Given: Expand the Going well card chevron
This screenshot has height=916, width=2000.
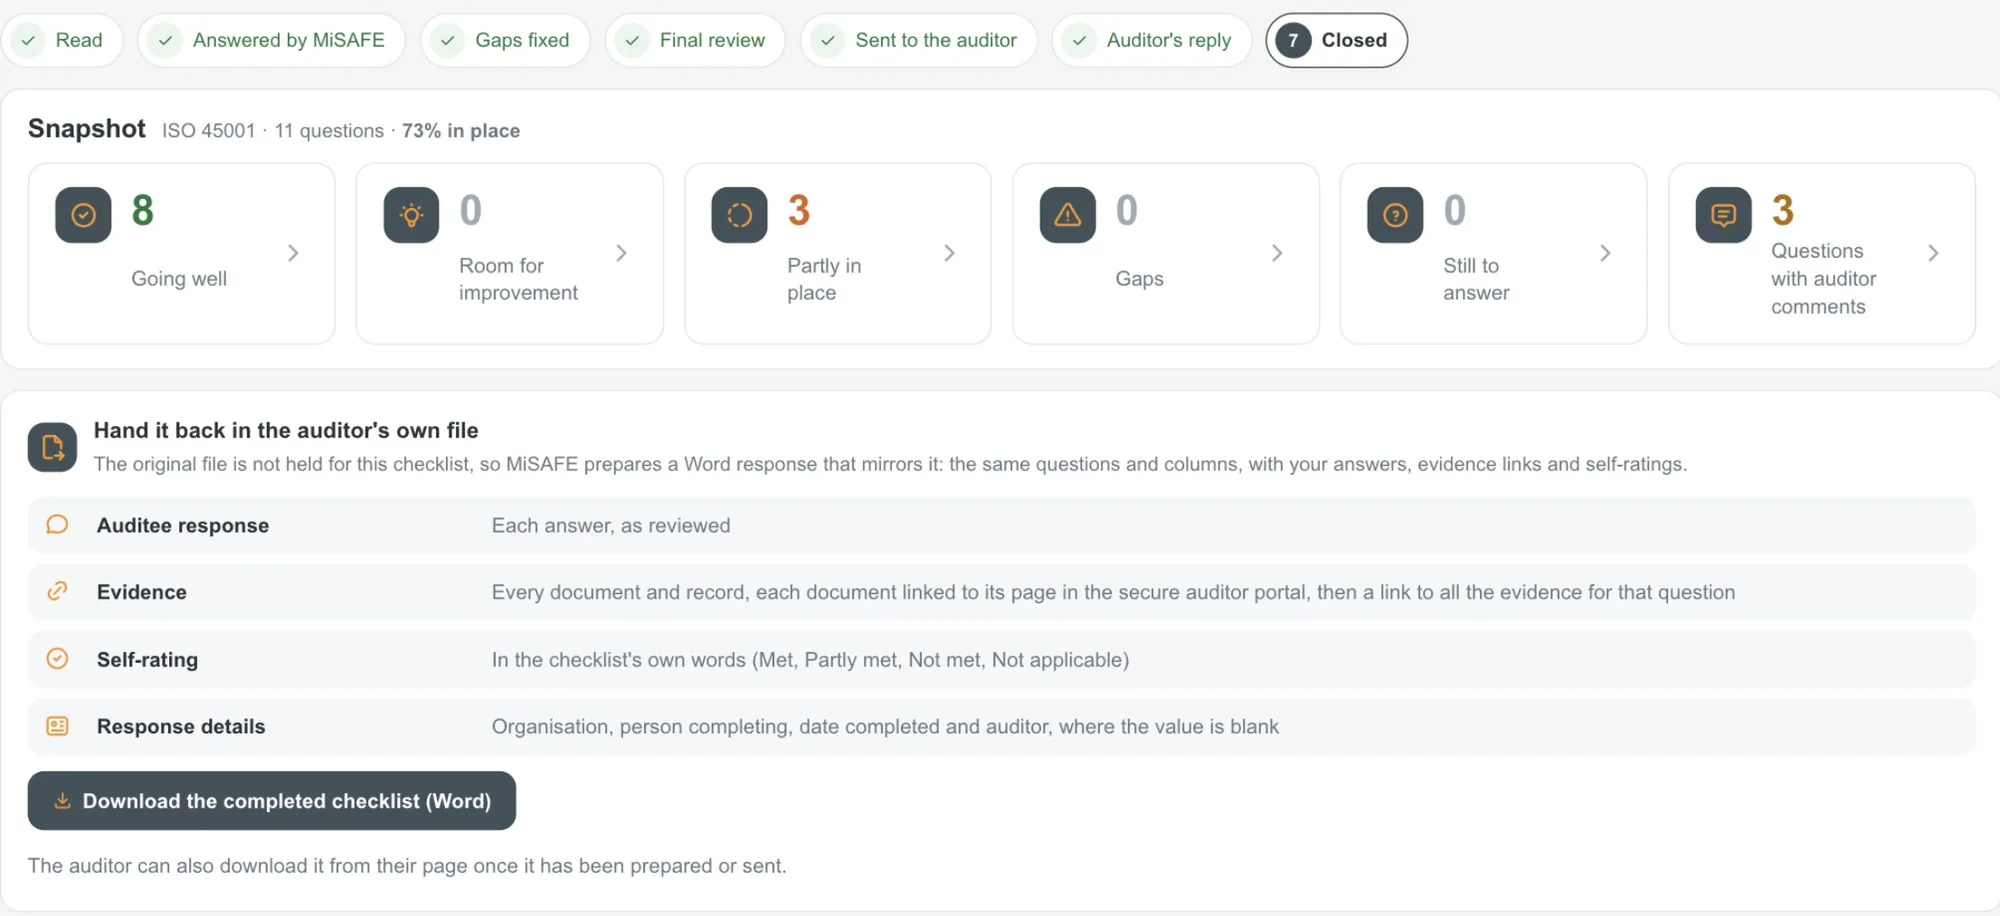Looking at the screenshot, I should click(293, 253).
